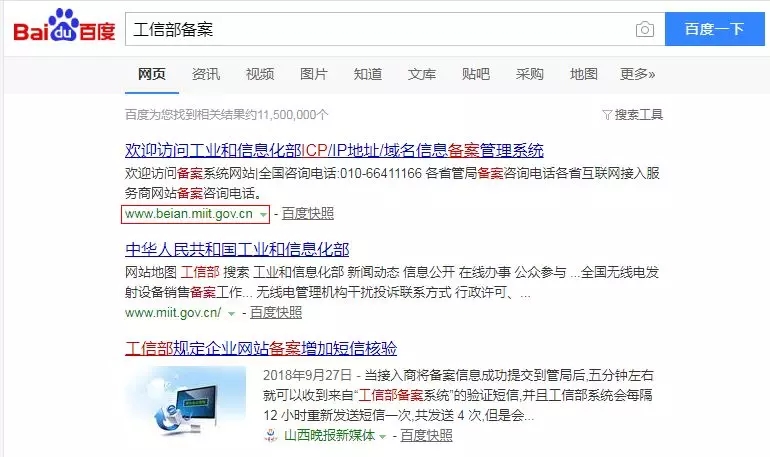Open 工信部规定企业网站备案增加短信核验 result
The image size is (770, 457).
[261, 349]
